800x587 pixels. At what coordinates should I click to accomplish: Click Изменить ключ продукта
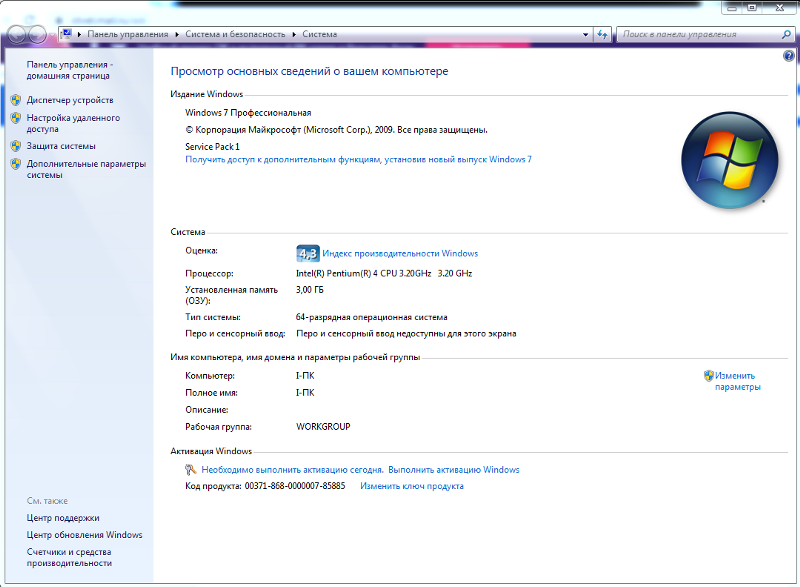(412, 486)
